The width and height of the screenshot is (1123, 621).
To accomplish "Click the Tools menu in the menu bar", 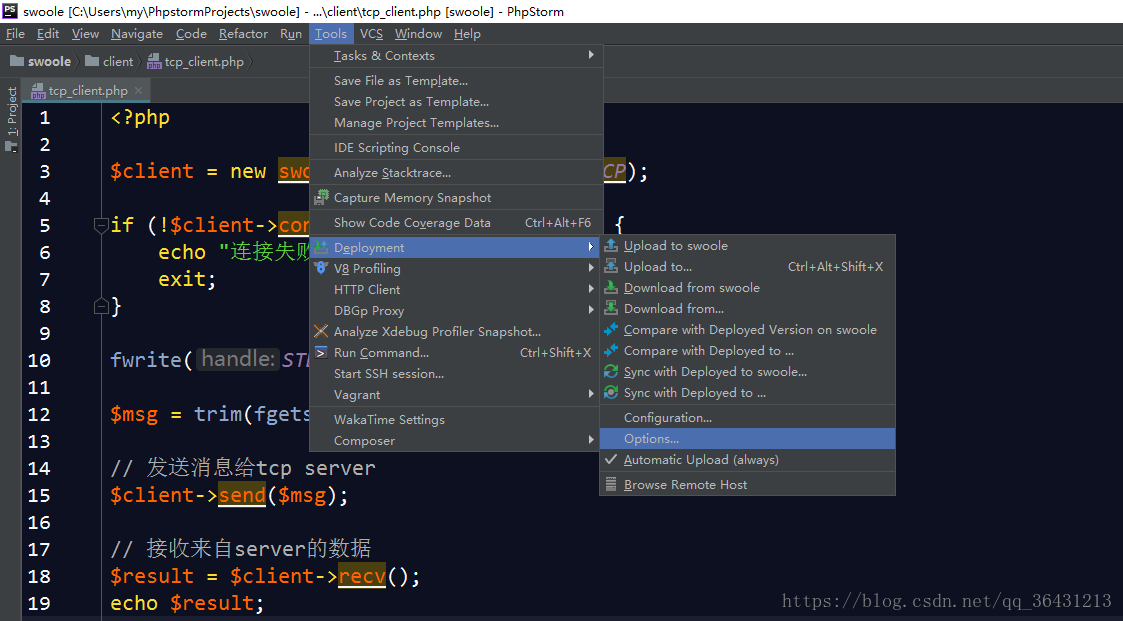I will pos(331,34).
